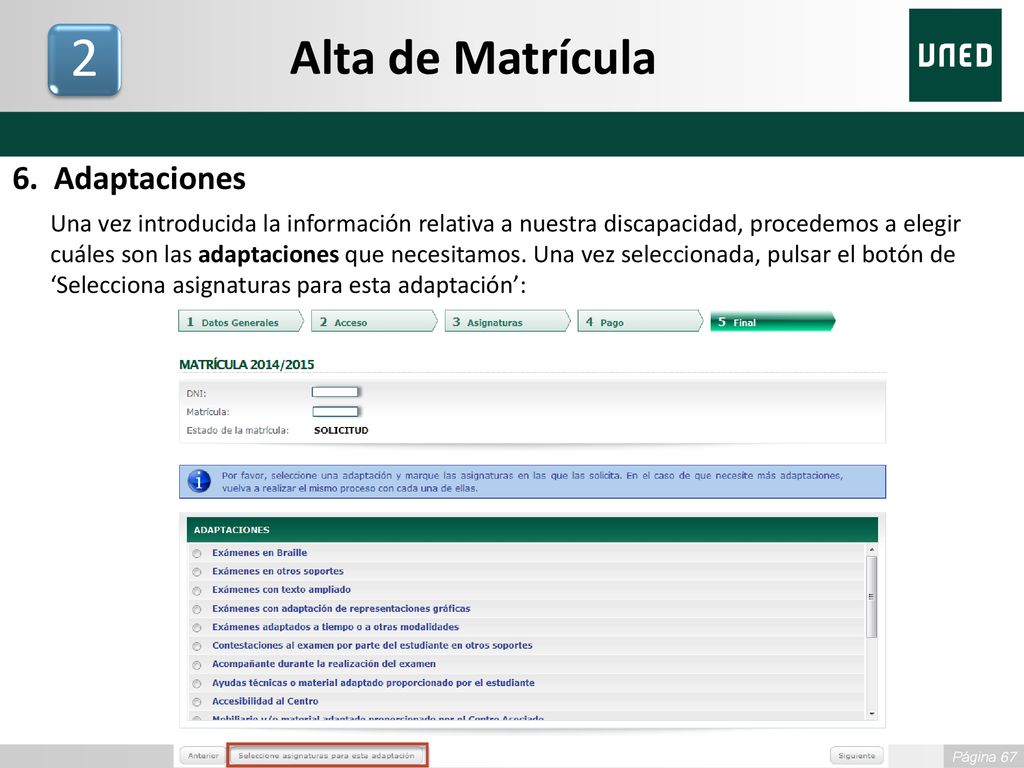The image size is (1024, 768).
Task: Open step 3 Asignaturas
Action: click(507, 321)
